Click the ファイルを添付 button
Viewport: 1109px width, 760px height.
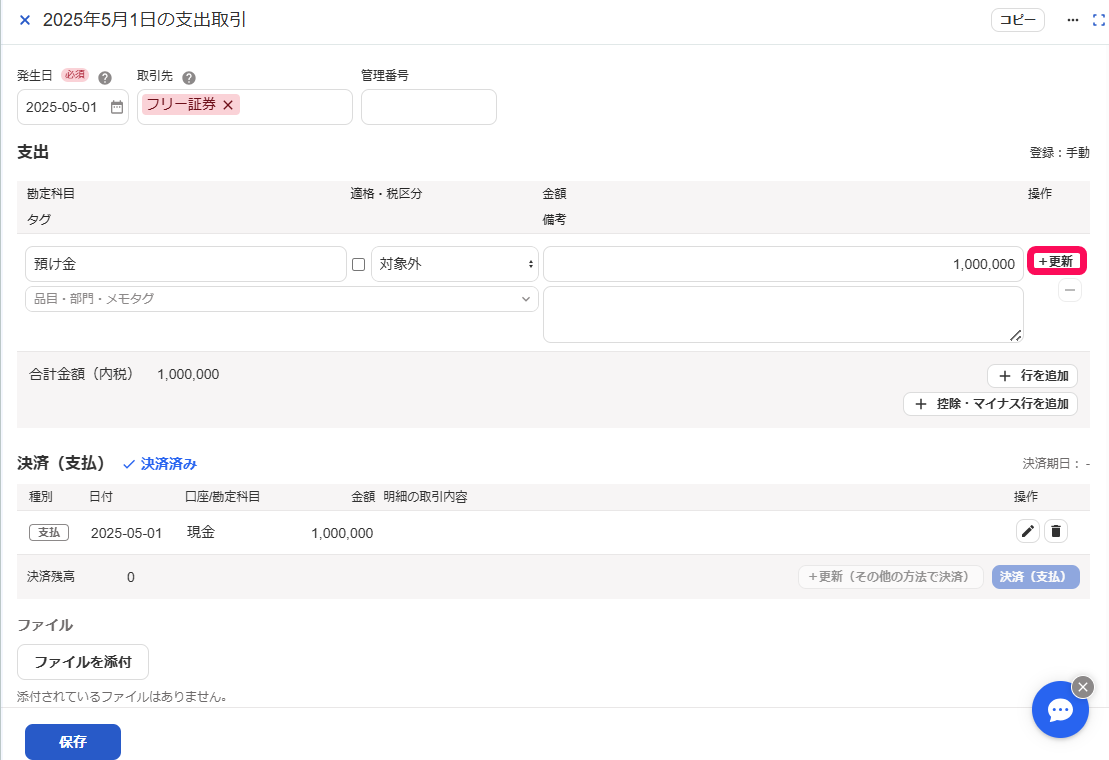point(83,662)
